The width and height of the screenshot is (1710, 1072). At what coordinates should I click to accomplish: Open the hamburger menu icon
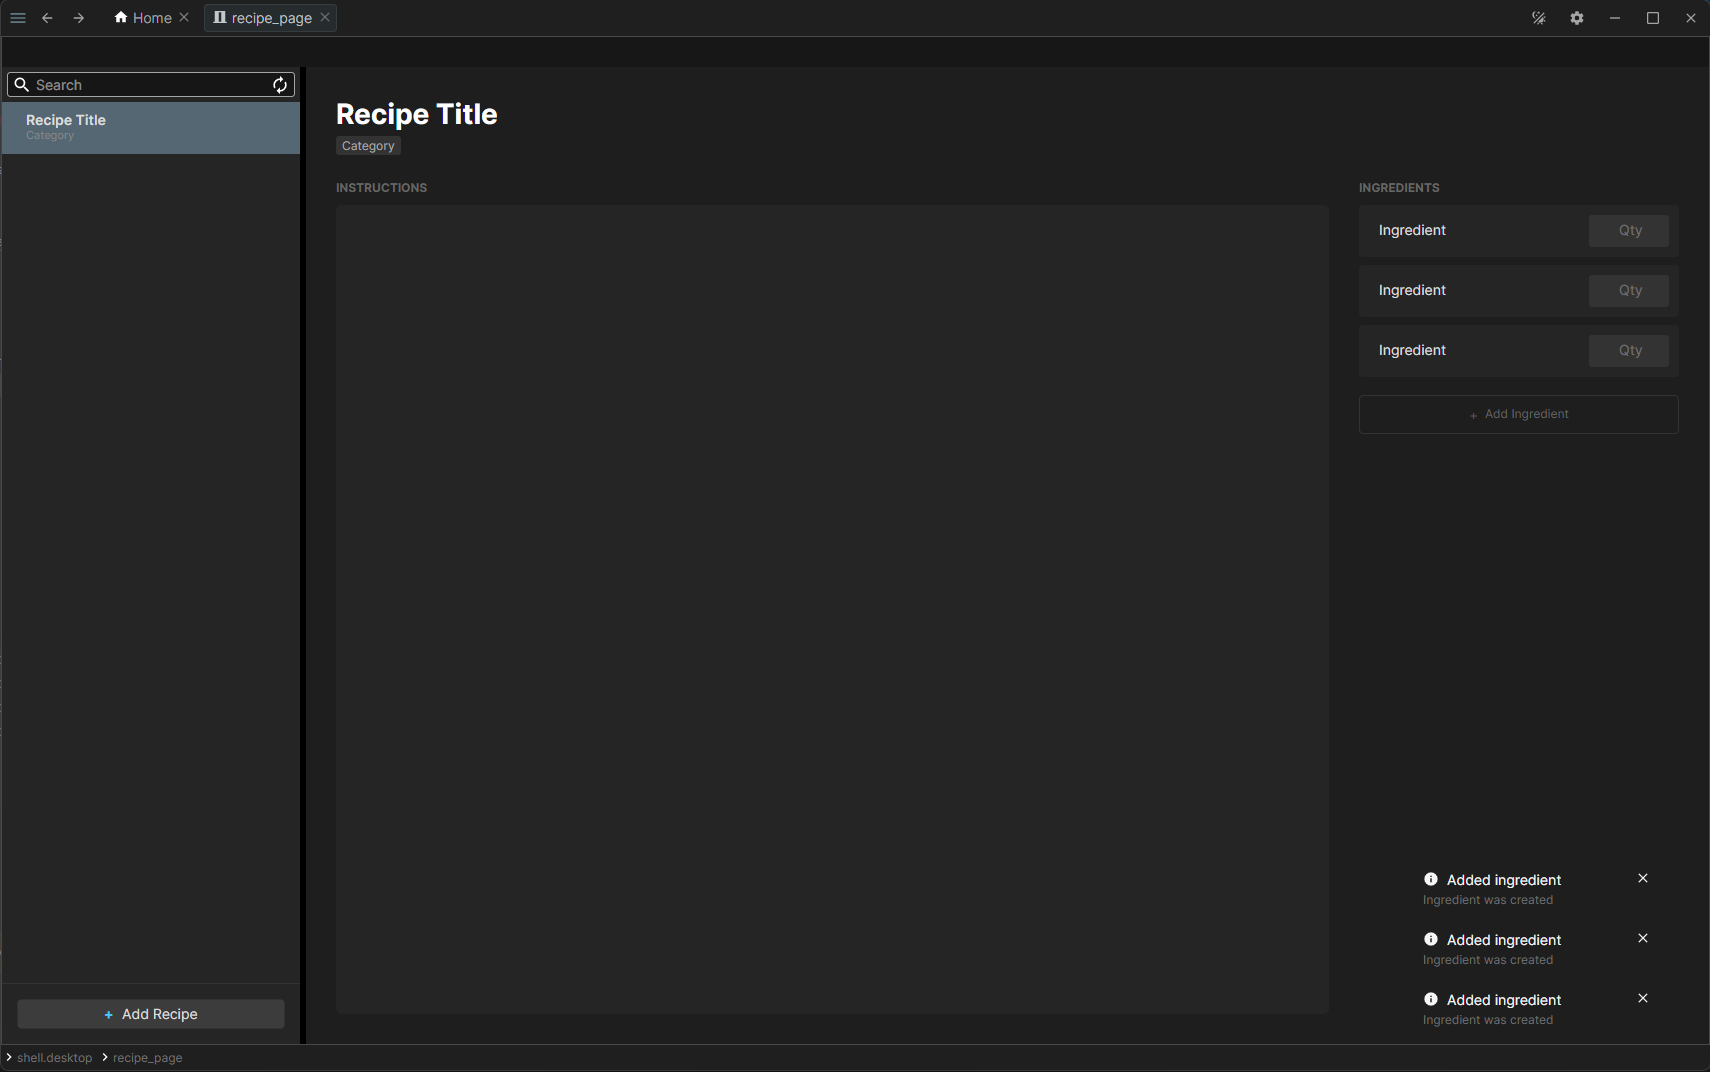18,18
